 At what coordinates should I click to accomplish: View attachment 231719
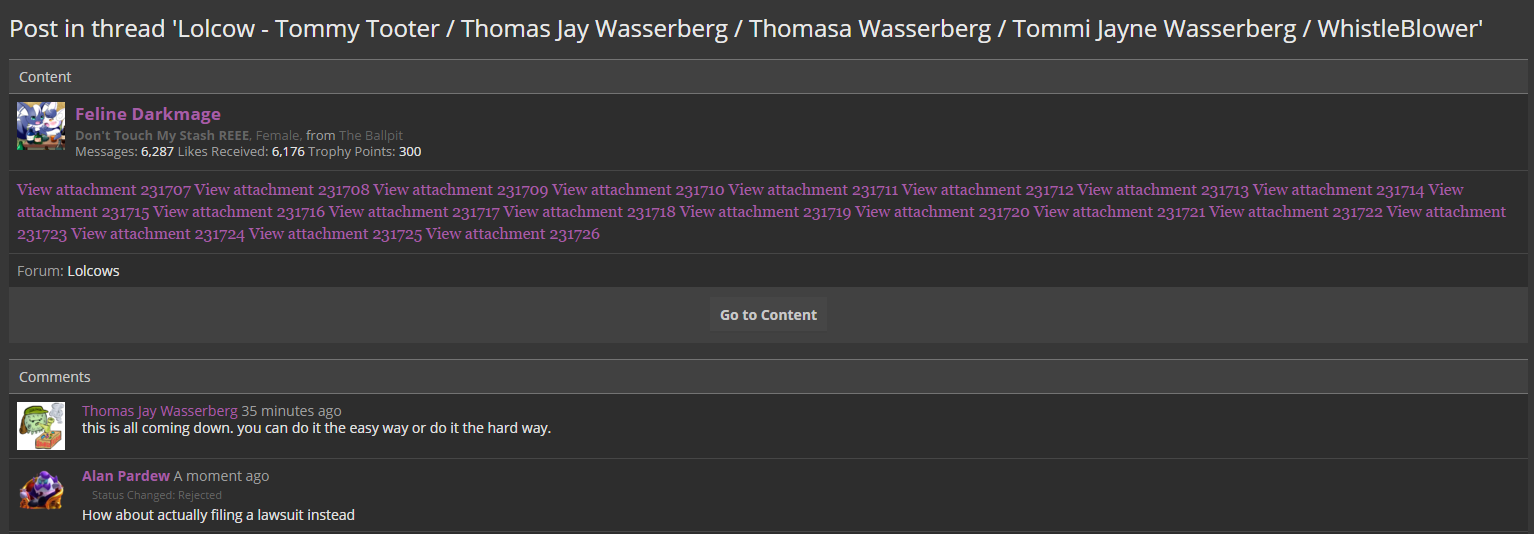point(765,212)
